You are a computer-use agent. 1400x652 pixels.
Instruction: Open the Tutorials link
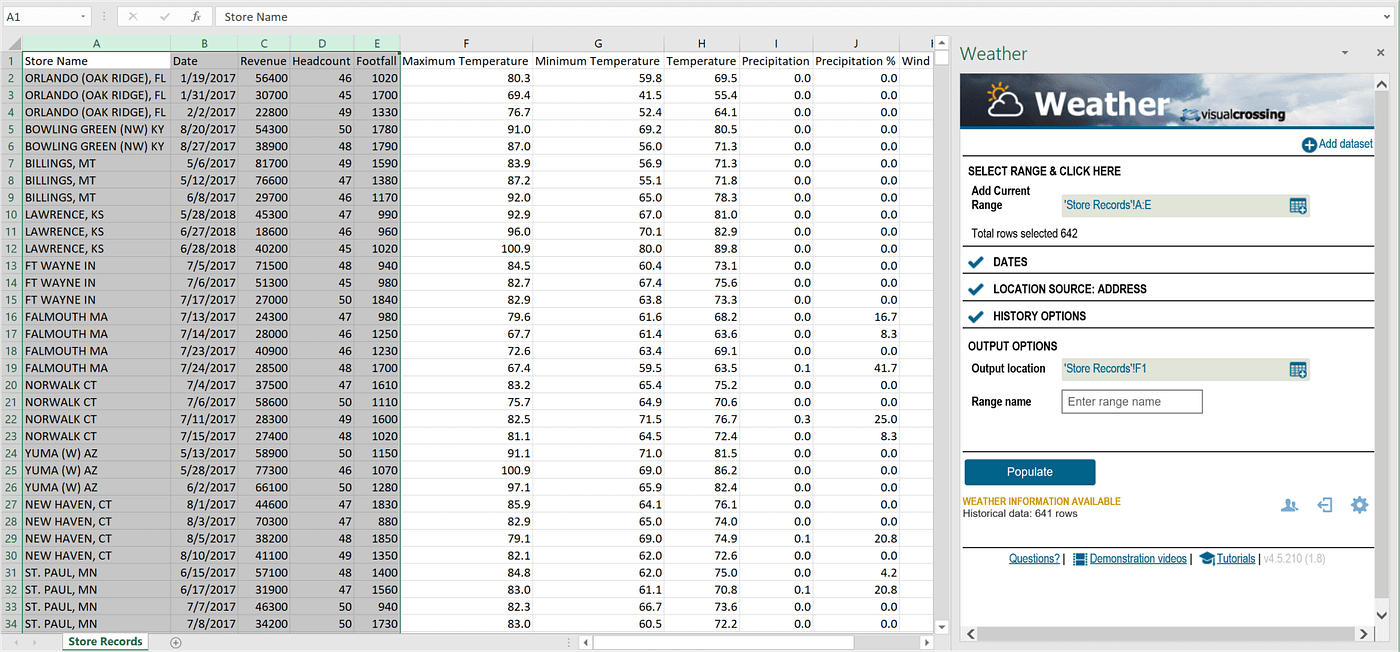[x=1234, y=558]
